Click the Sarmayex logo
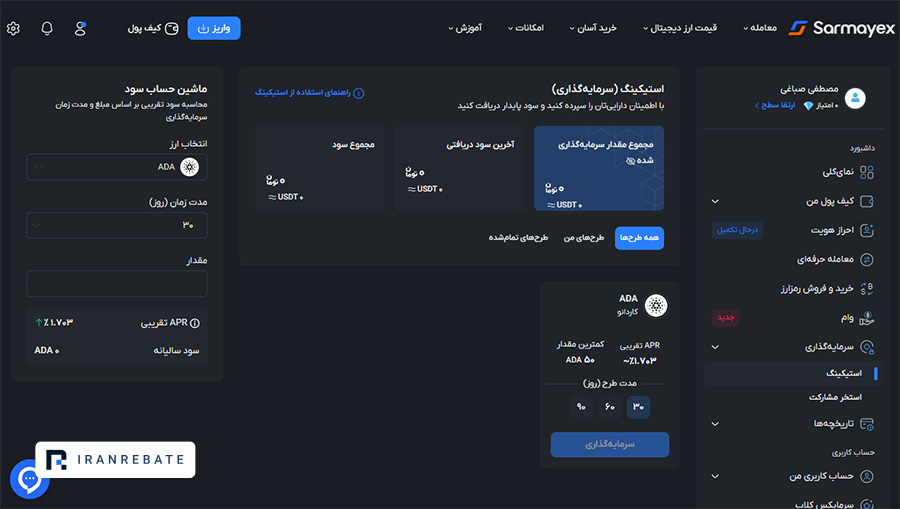Viewport: 900px width, 509px height. pos(841,28)
